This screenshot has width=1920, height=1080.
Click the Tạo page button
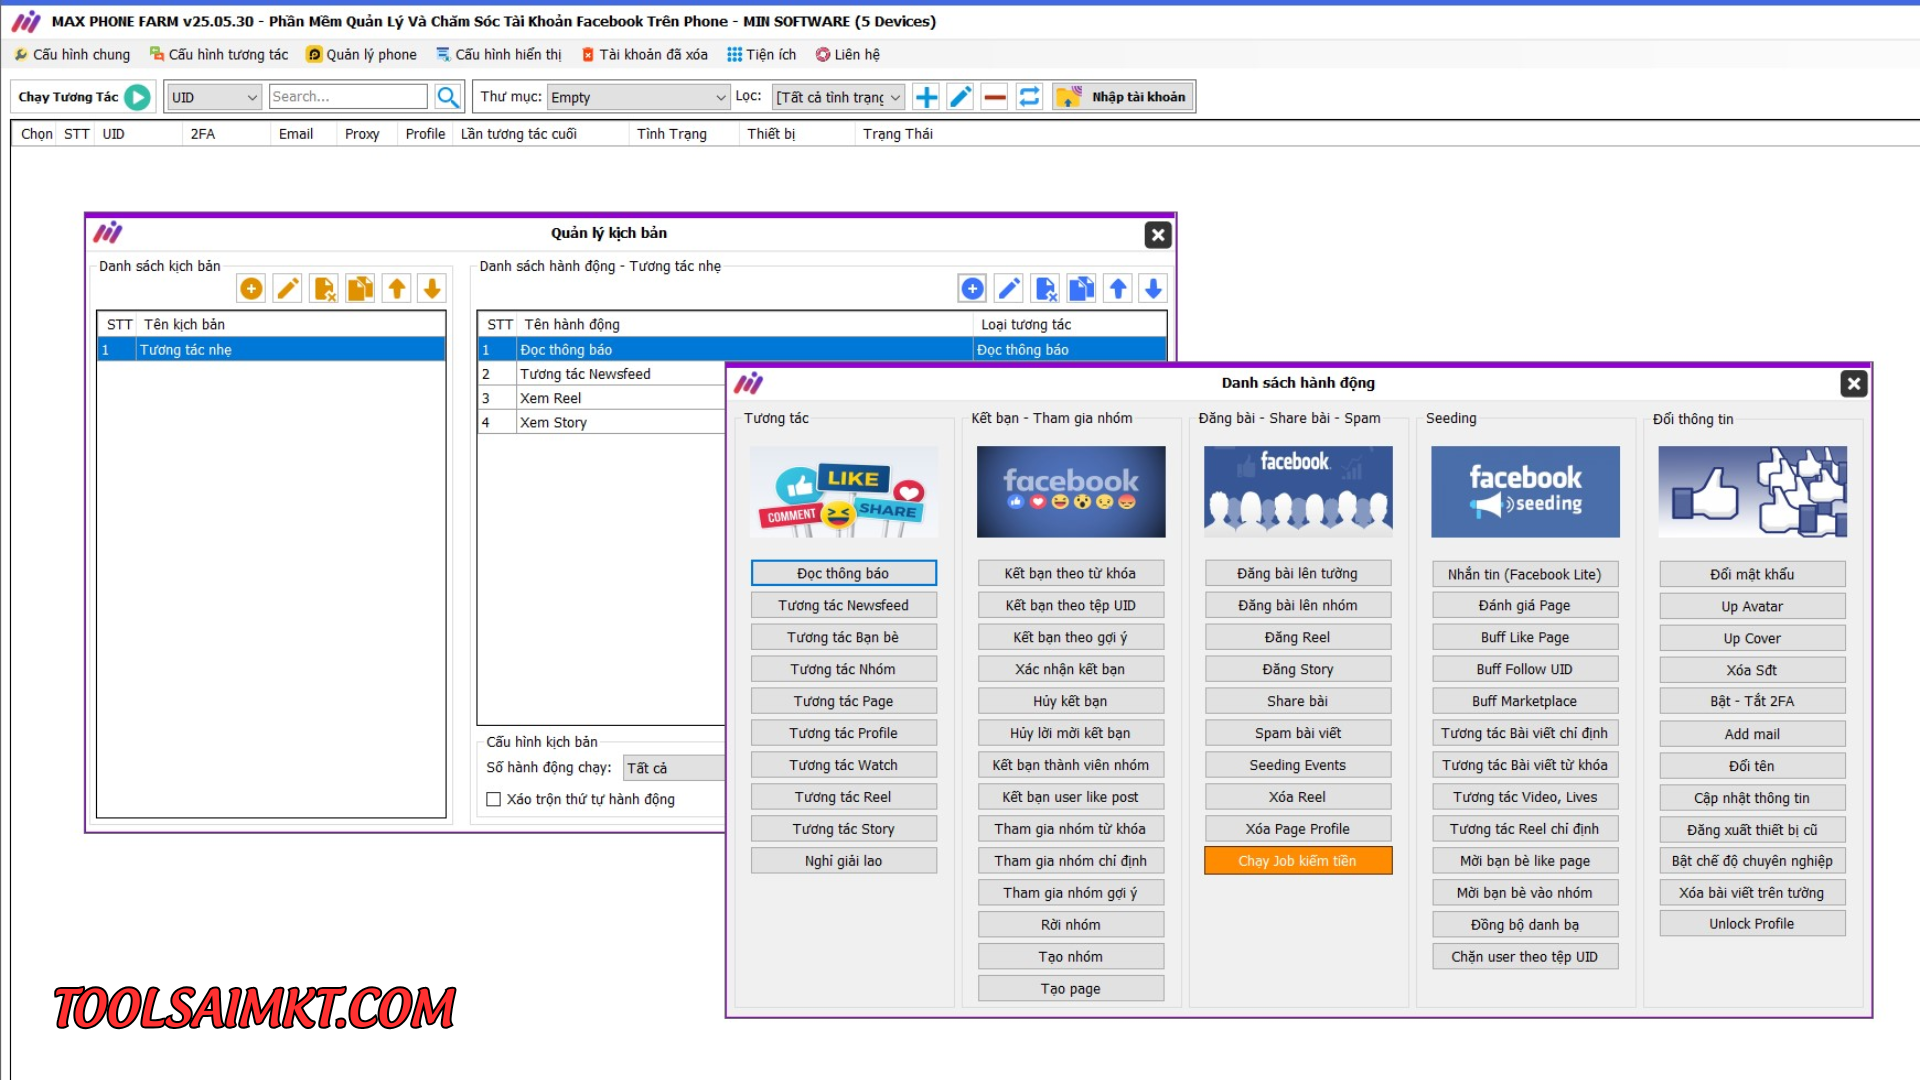click(1070, 989)
